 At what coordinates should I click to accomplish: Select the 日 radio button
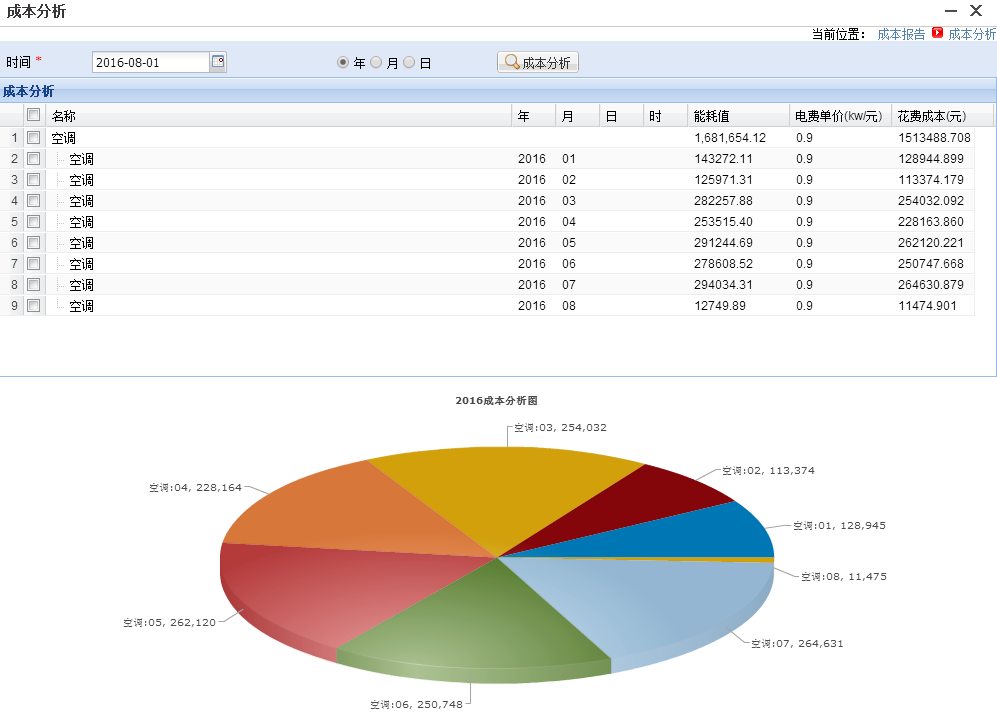[x=409, y=62]
